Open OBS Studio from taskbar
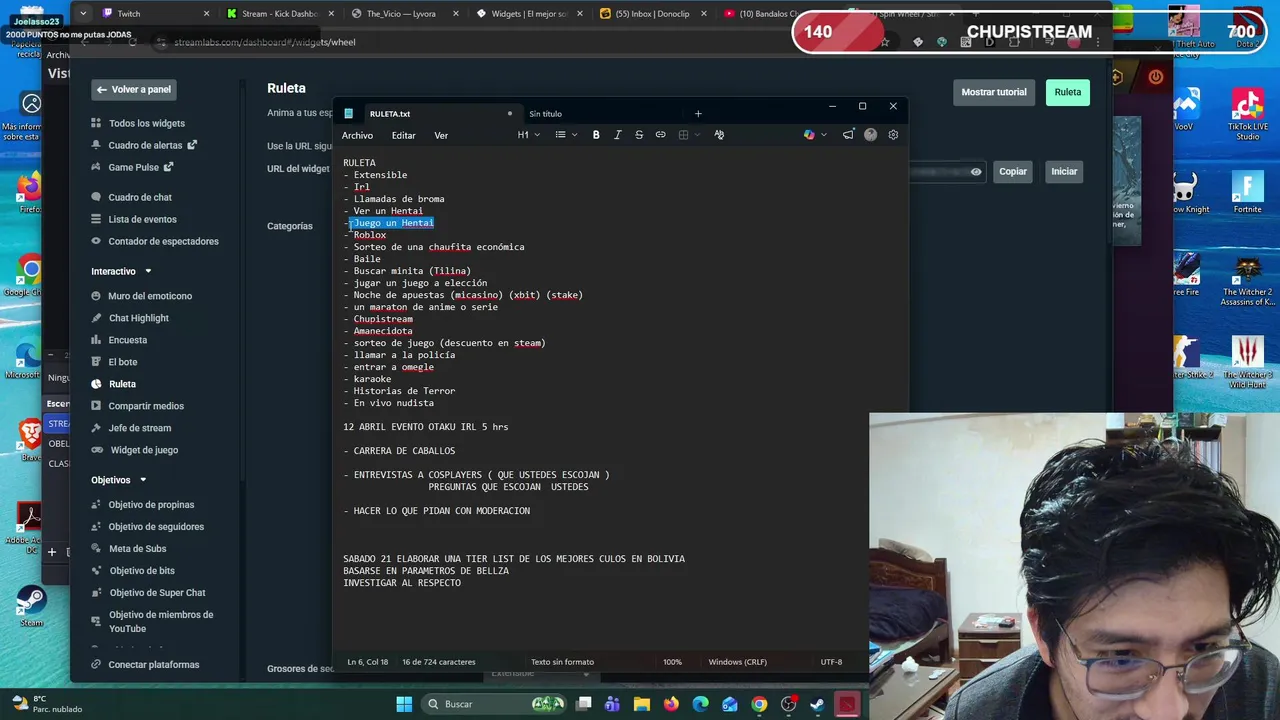This screenshot has height=720, width=1280. point(789,704)
